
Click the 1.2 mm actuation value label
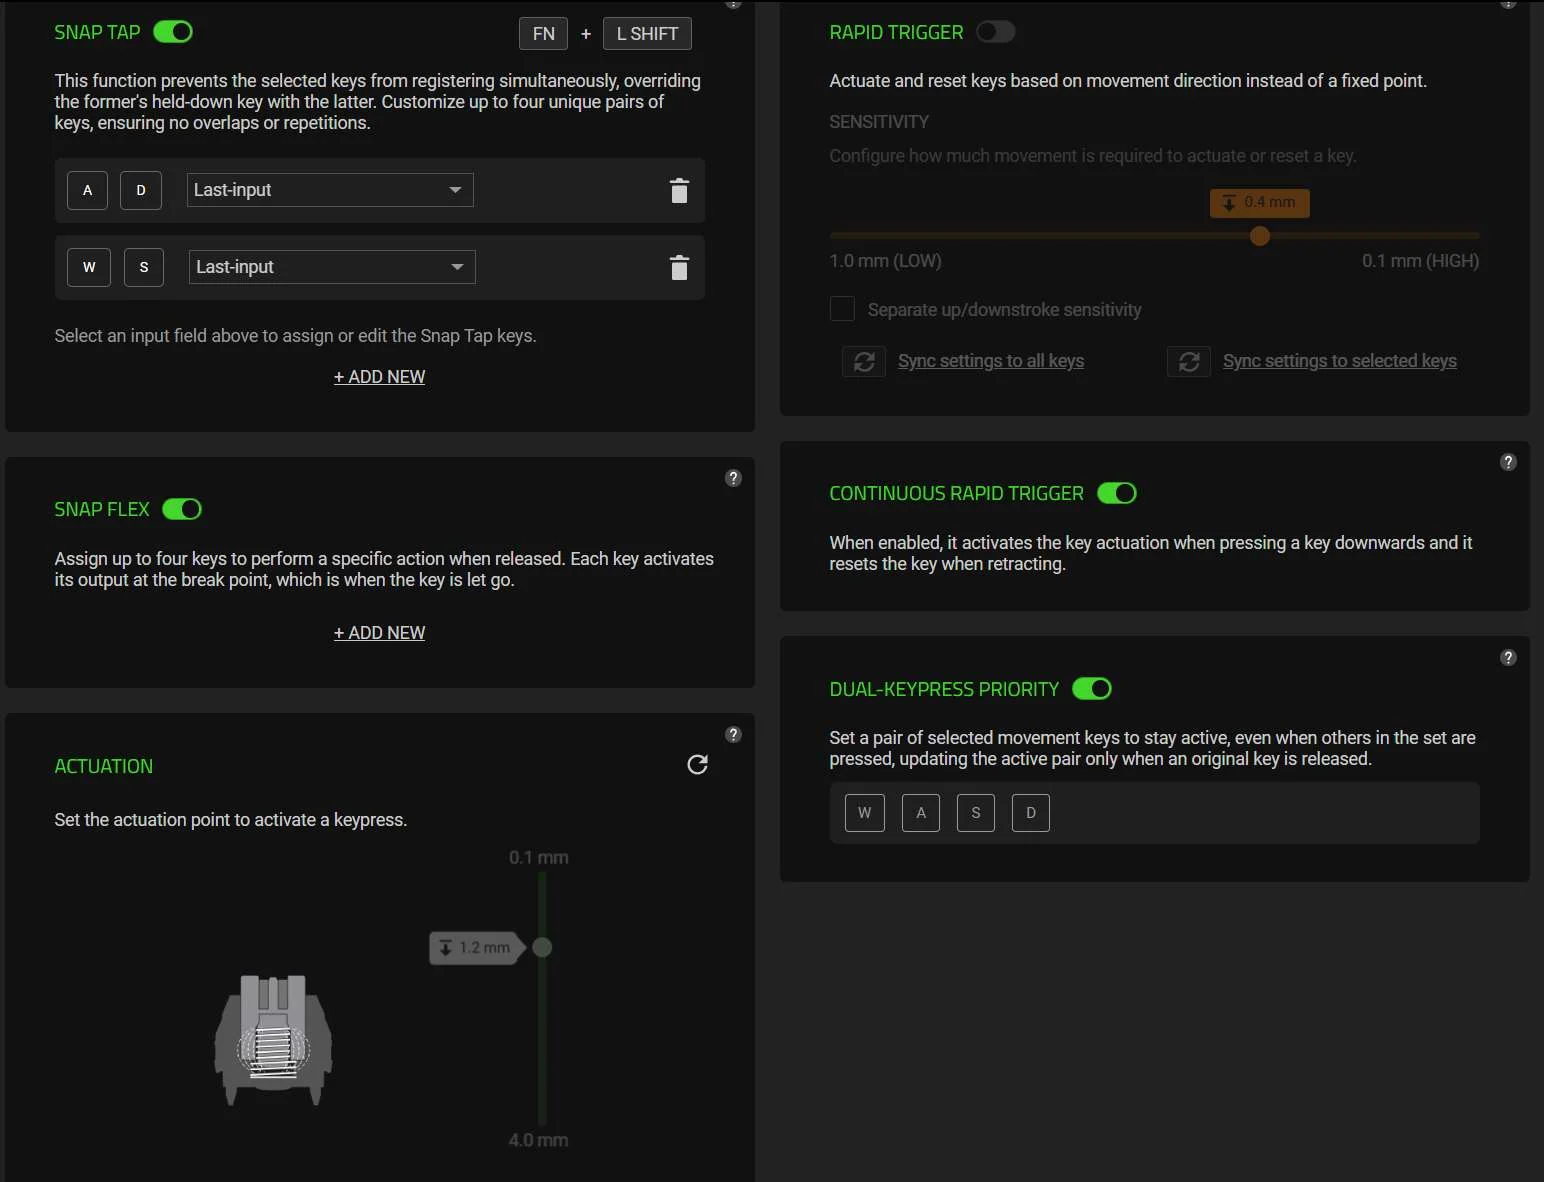[x=476, y=947]
